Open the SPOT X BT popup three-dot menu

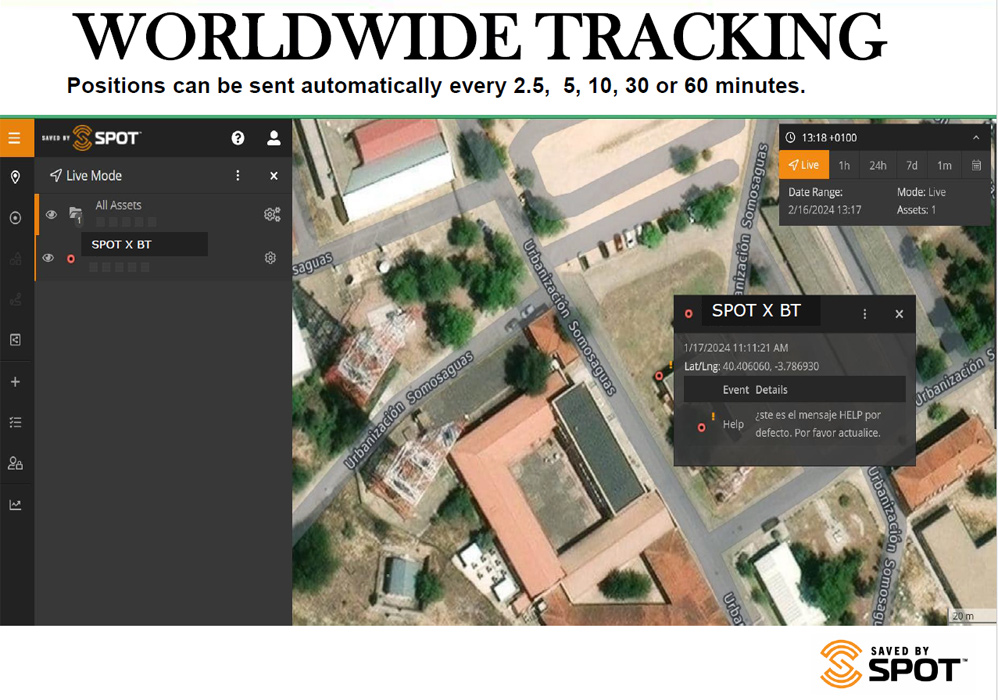[864, 314]
